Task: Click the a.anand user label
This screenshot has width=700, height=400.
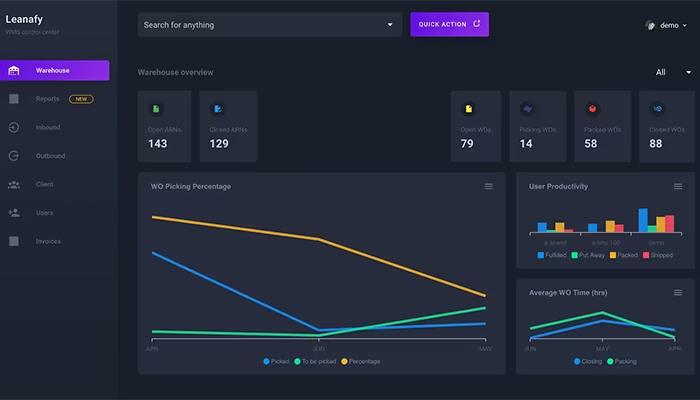Action: pyautogui.click(x=555, y=242)
